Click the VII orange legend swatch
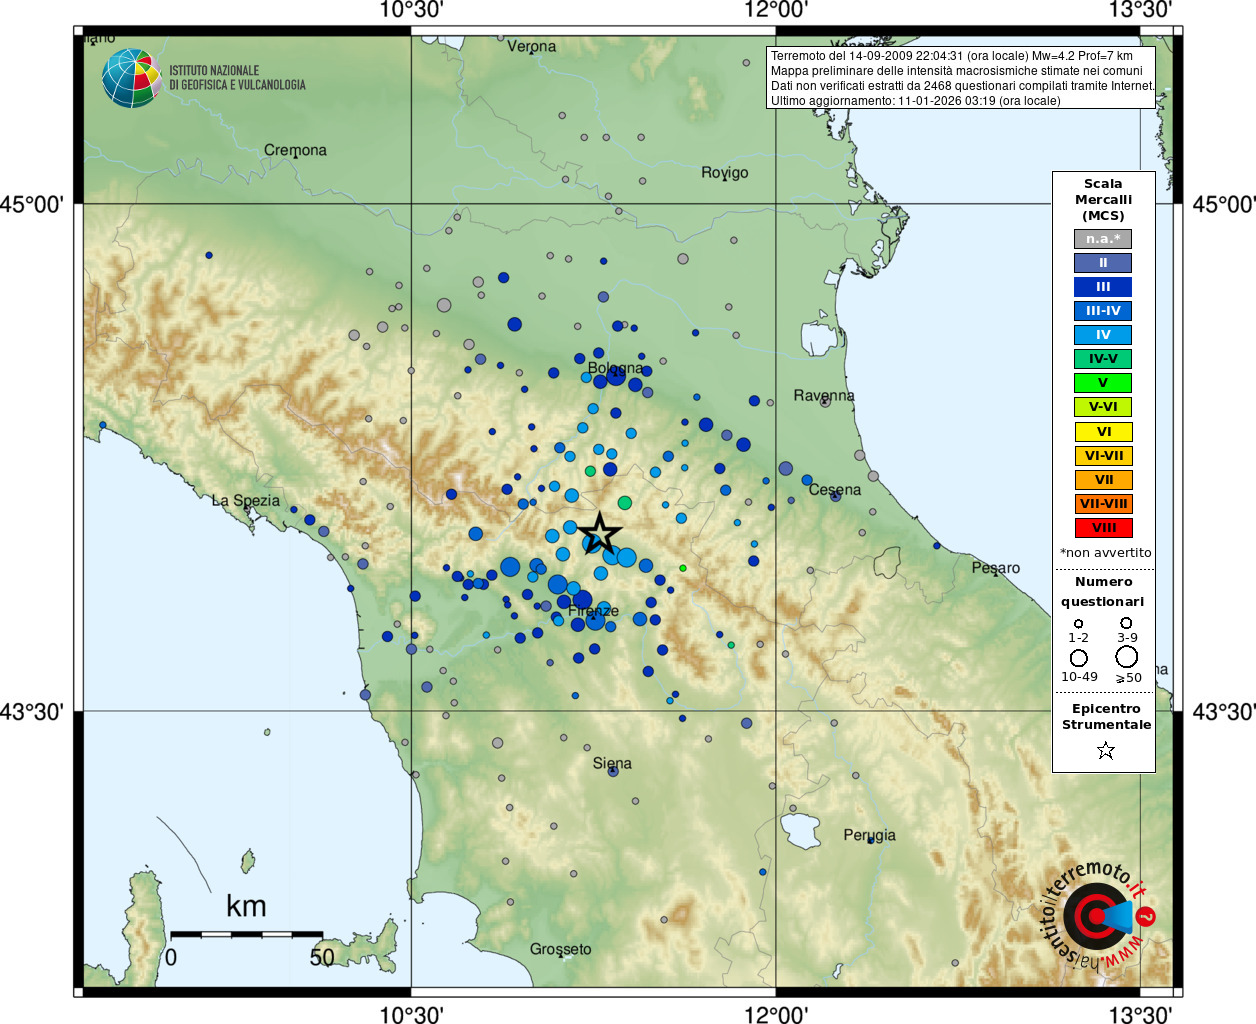The image size is (1256, 1024). click(1103, 480)
